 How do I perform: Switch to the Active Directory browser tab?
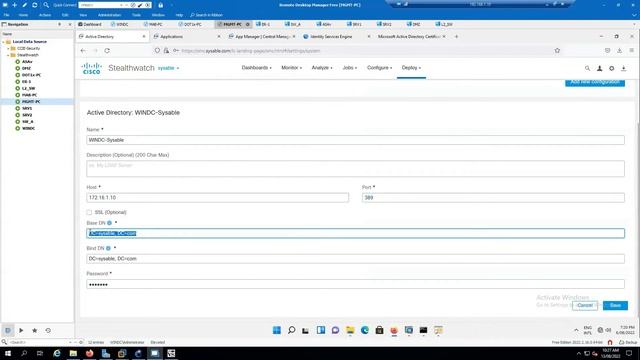(x=112, y=36)
